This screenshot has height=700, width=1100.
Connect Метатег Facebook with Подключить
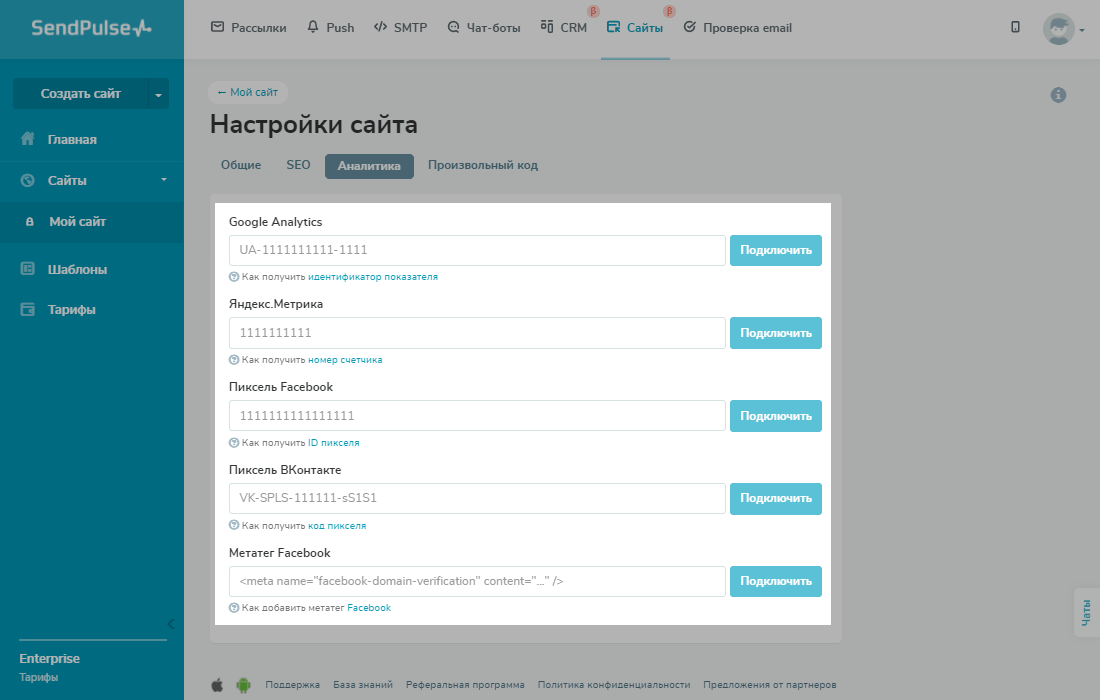pyautogui.click(x=776, y=581)
